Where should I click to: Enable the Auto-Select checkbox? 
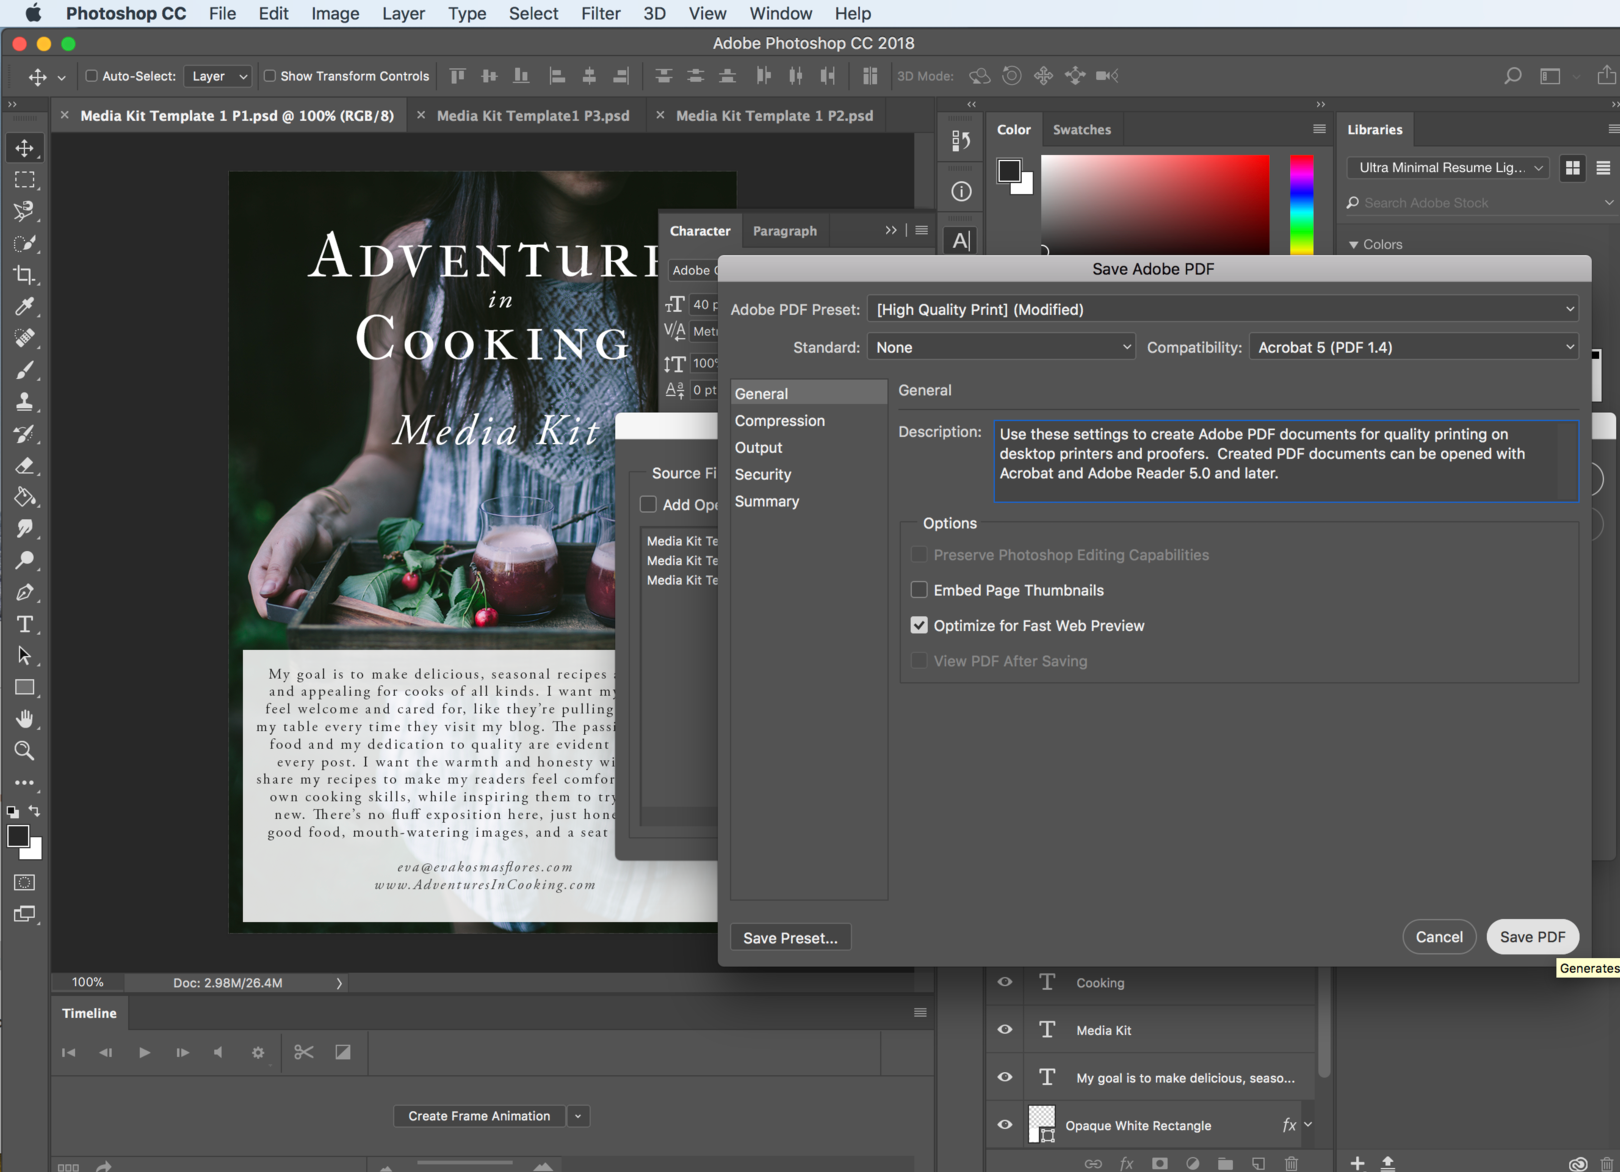pyautogui.click(x=91, y=76)
